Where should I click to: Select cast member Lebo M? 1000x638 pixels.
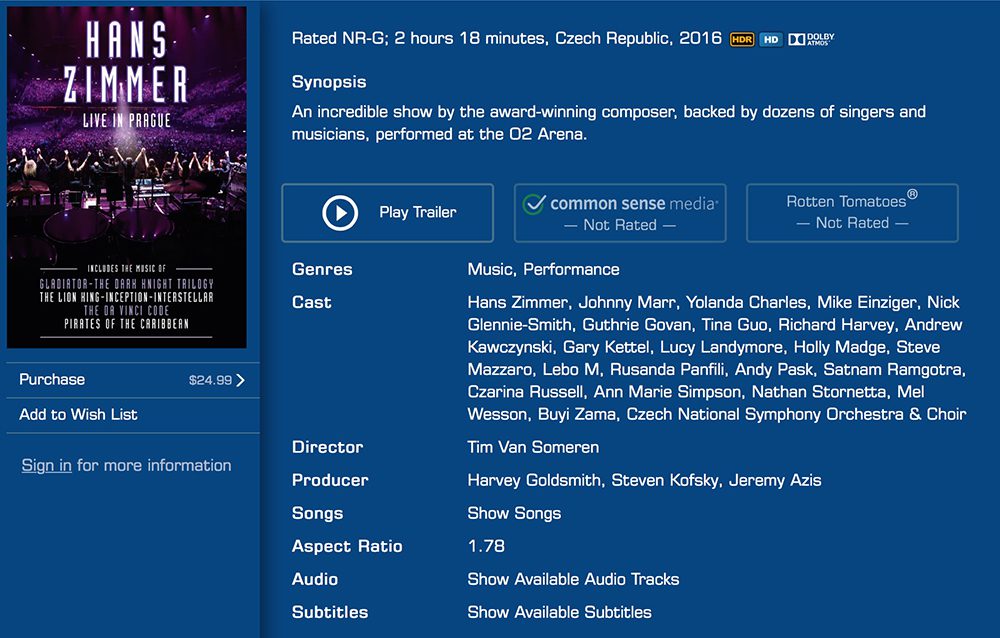[x=571, y=369]
